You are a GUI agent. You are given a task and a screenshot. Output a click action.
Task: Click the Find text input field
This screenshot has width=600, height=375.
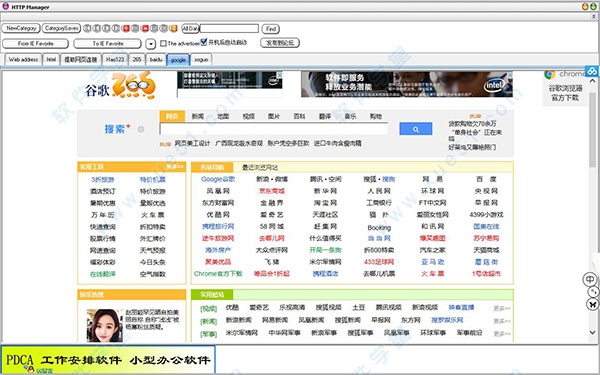230,28
